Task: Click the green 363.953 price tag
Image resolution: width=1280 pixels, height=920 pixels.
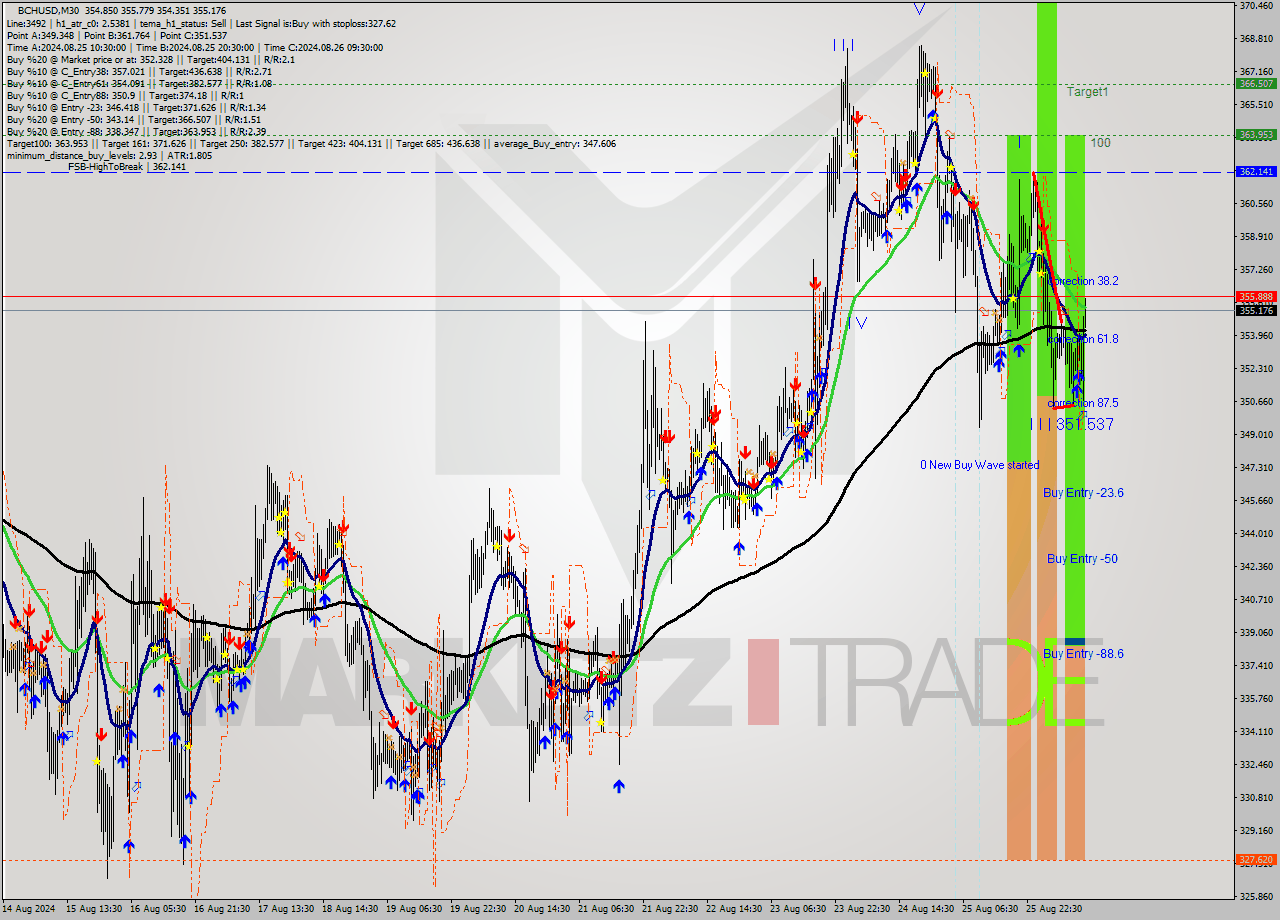Action: [1256, 134]
